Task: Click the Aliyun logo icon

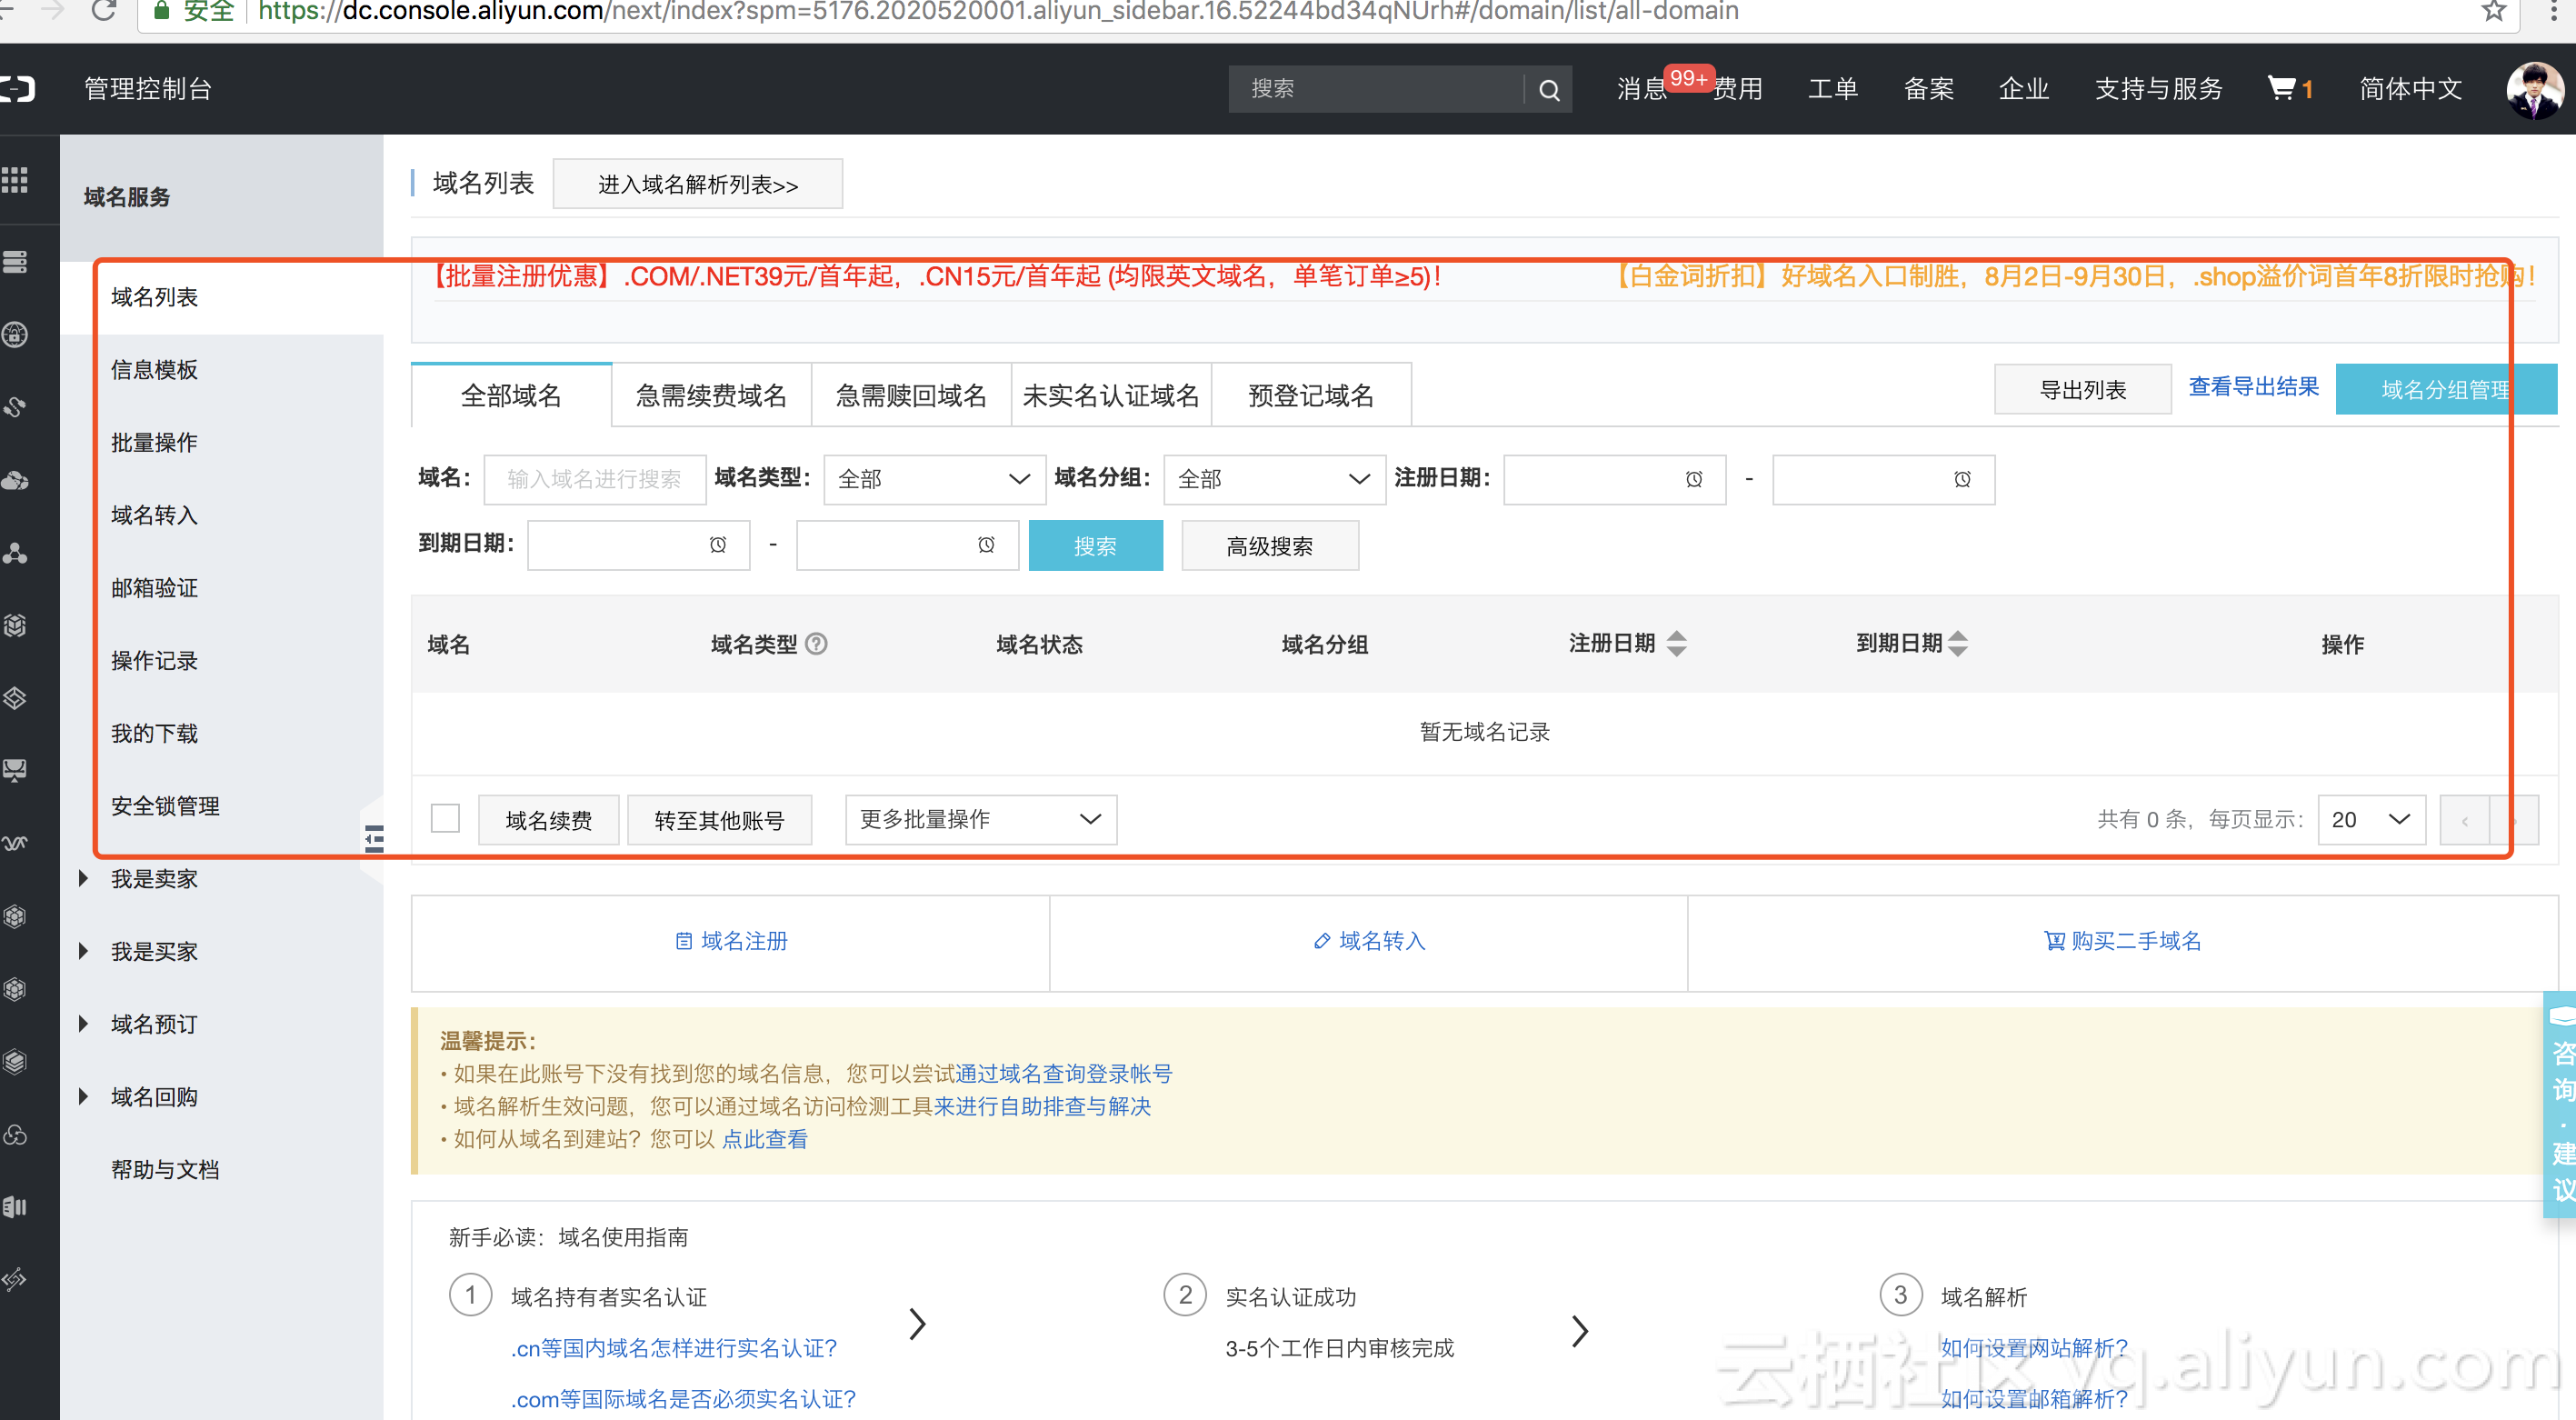Action: click(x=17, y=89)
